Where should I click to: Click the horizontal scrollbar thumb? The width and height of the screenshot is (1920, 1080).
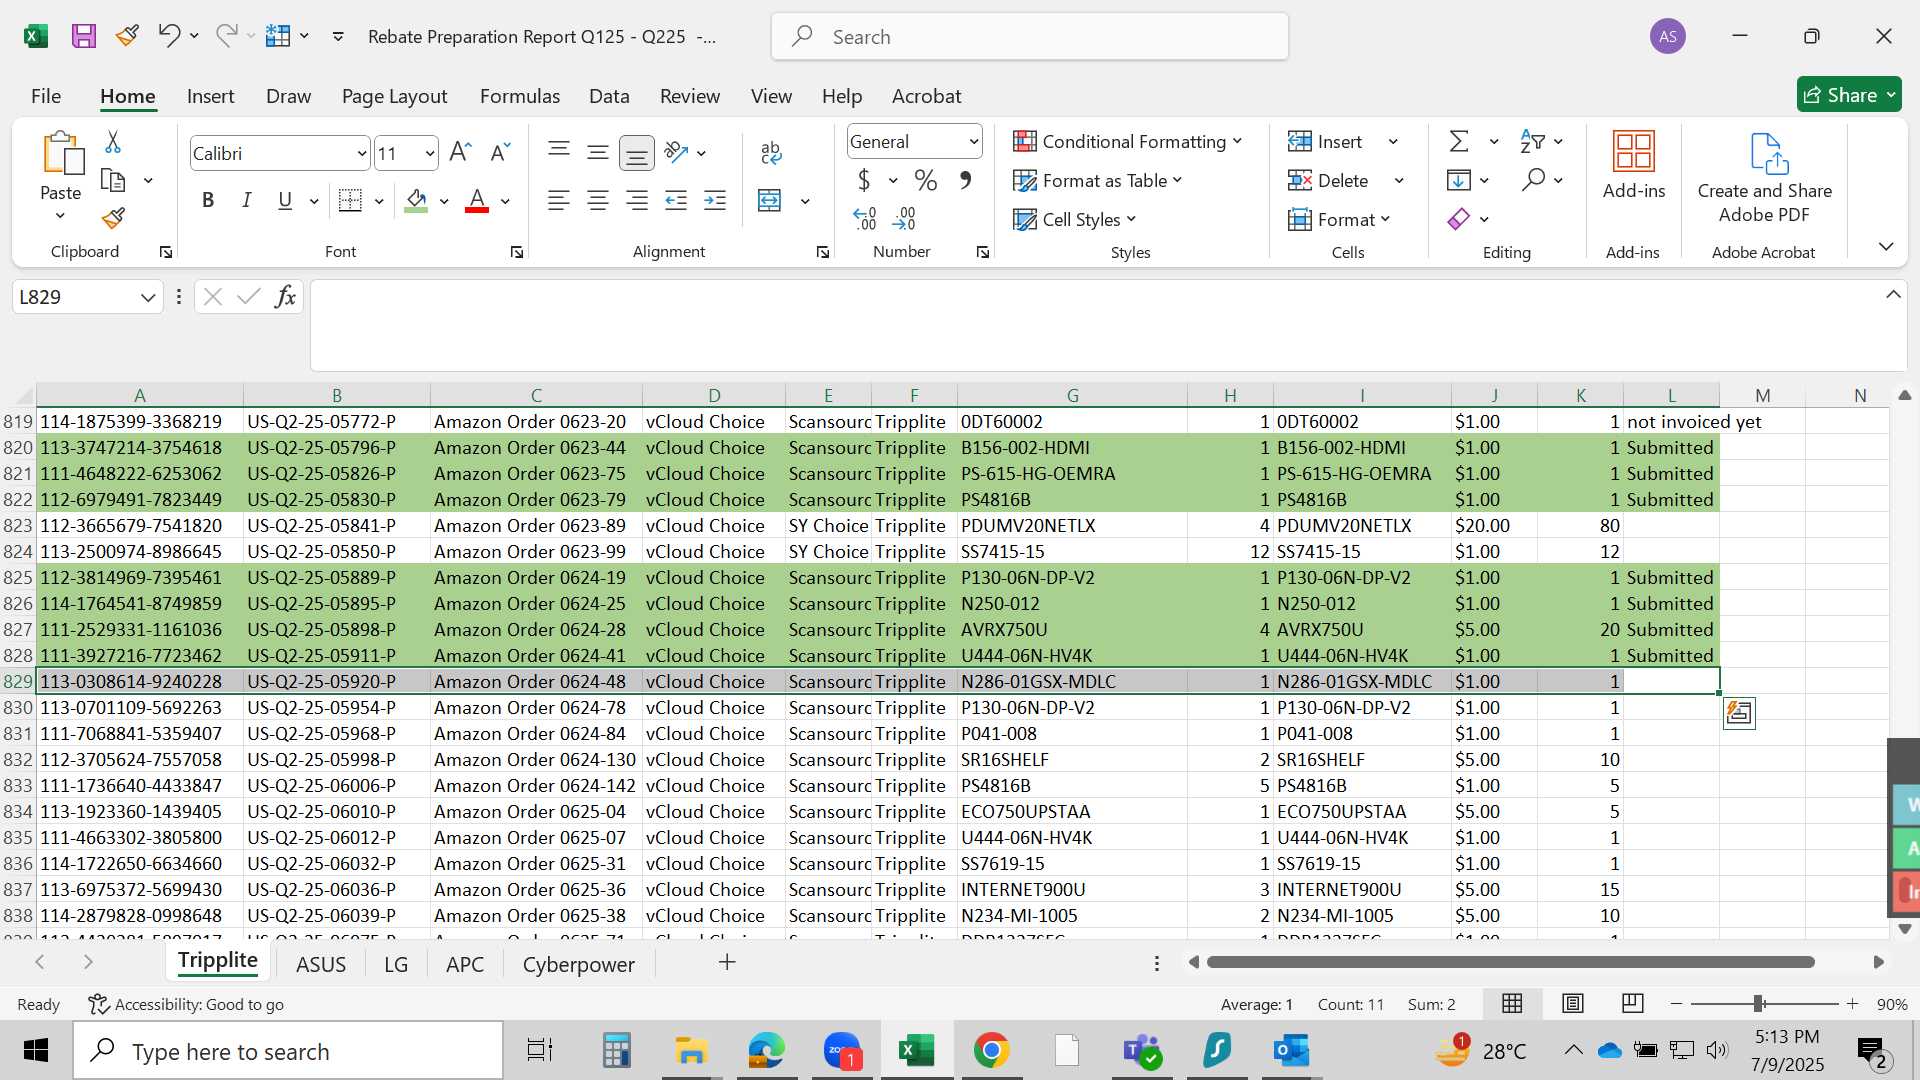[1510, 962]
